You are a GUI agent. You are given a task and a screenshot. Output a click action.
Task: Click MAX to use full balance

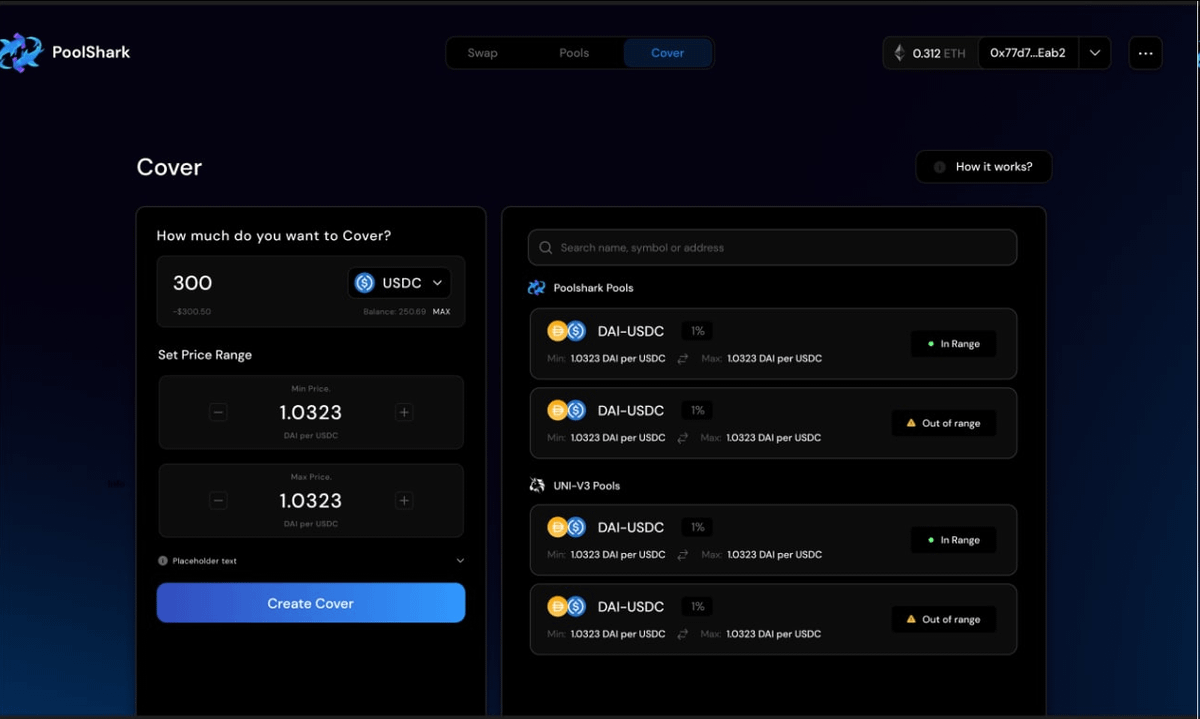(x=441, y=312)
